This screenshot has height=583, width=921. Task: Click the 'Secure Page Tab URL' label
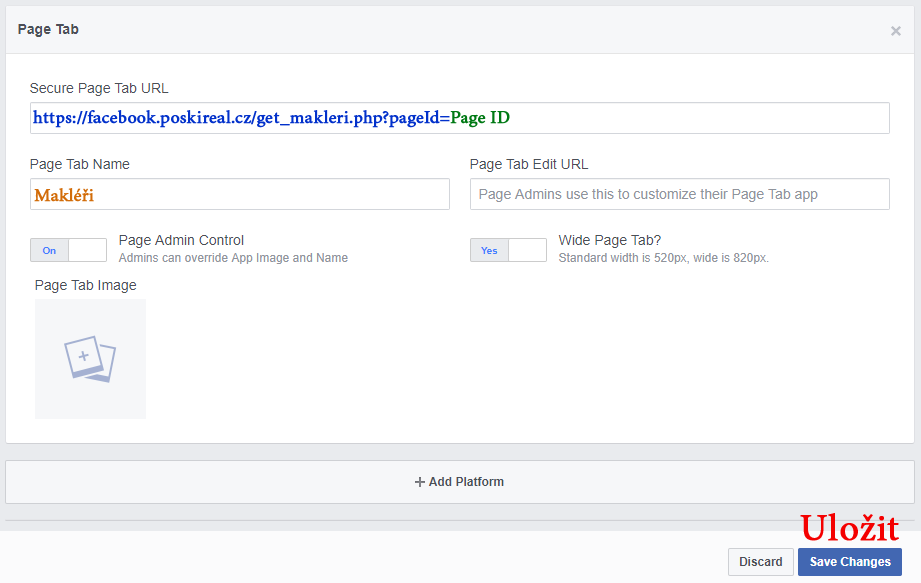pyautogui.click(x=99, y=88)
